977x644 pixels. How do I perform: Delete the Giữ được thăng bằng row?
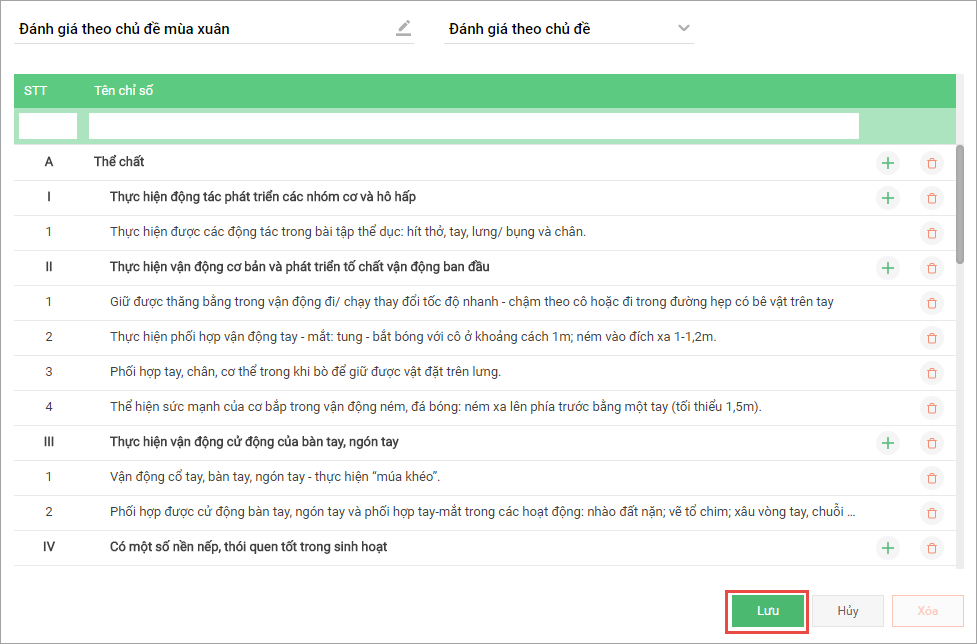tap(932, 302)
